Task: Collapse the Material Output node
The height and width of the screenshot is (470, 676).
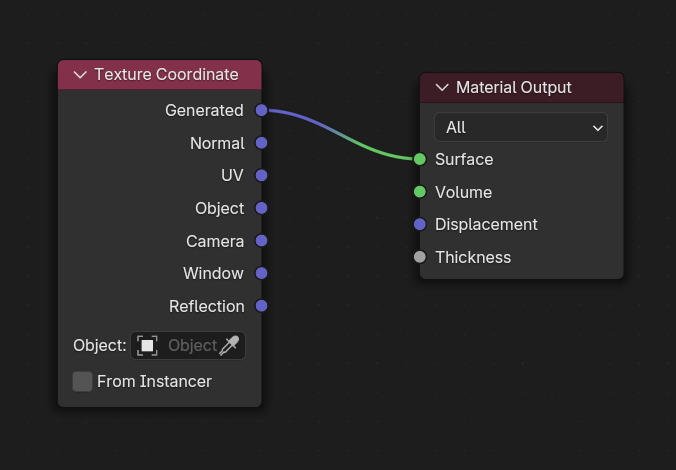Action: pos(442,88)
